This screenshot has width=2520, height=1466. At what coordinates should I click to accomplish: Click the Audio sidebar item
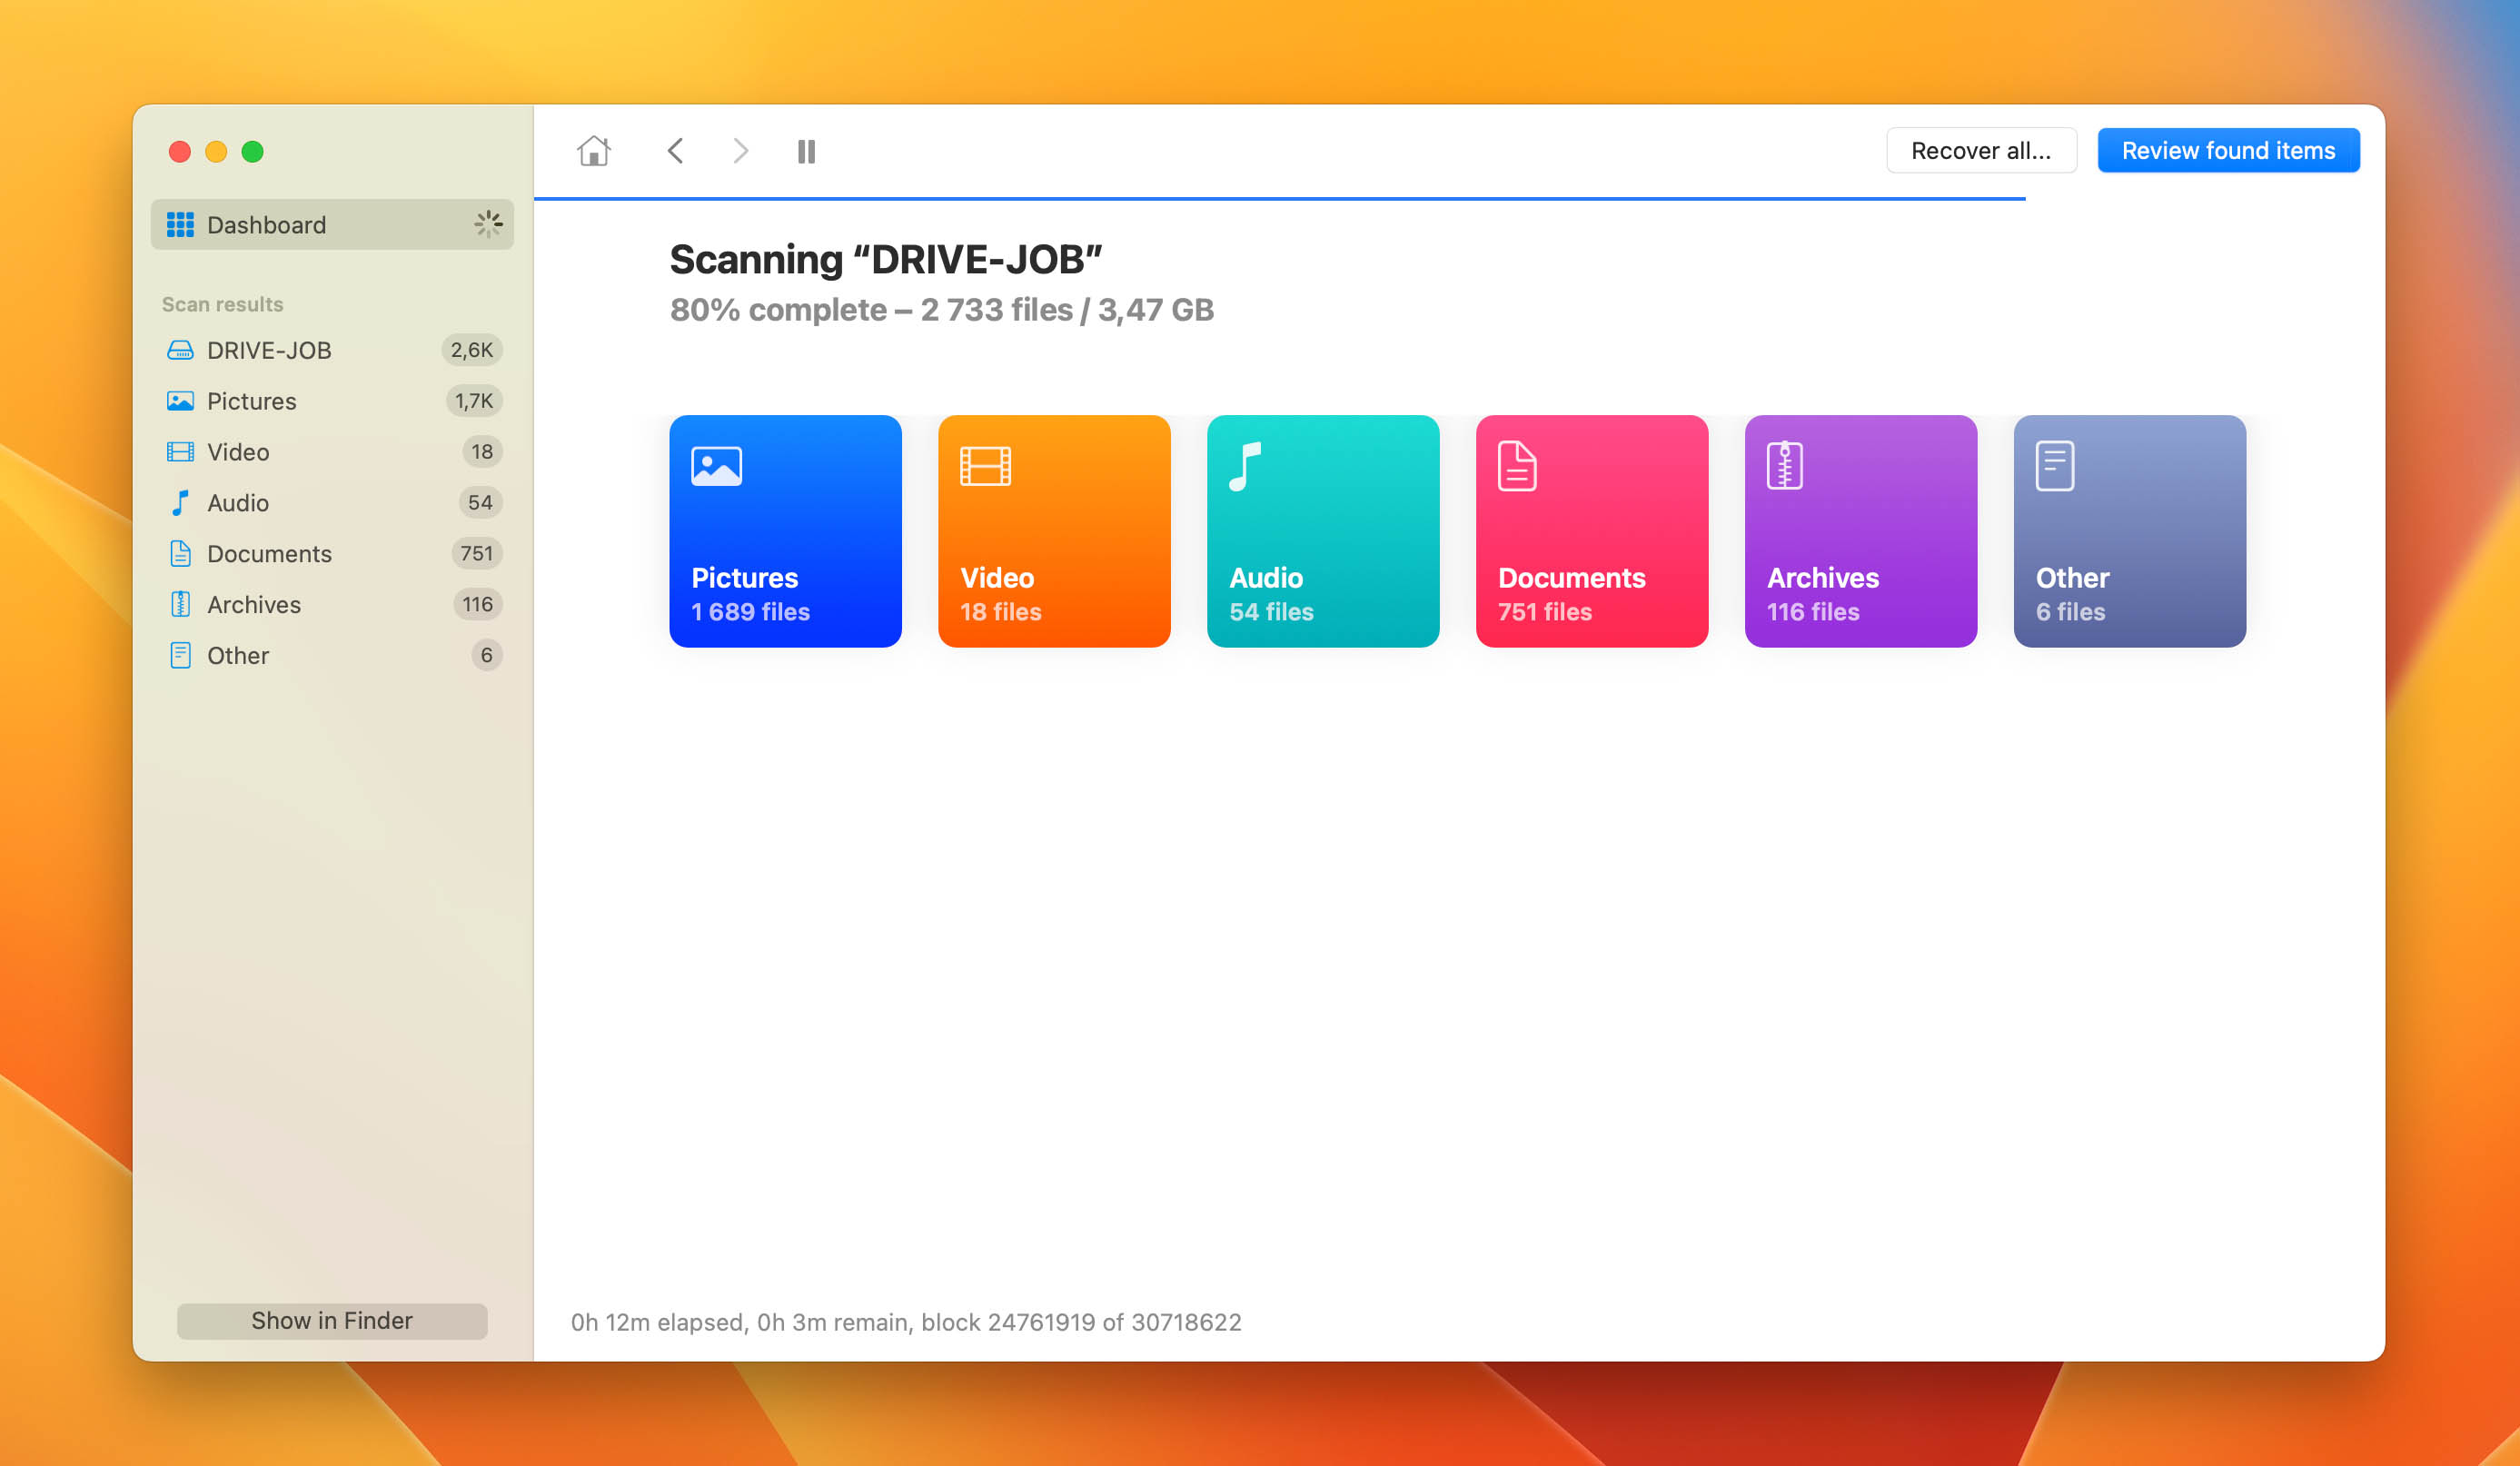[x=237, y=500]
